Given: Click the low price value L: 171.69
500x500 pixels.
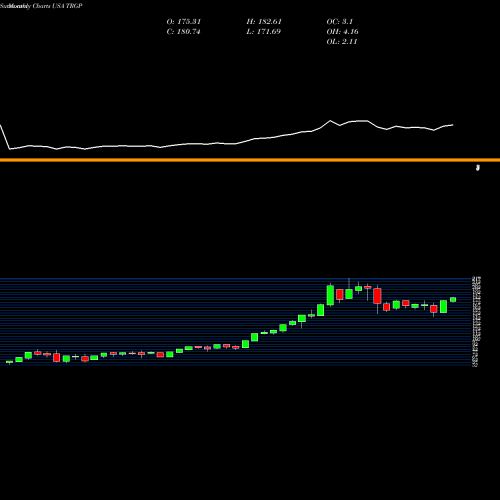Looking at the screenshot, I should [264, 32].
